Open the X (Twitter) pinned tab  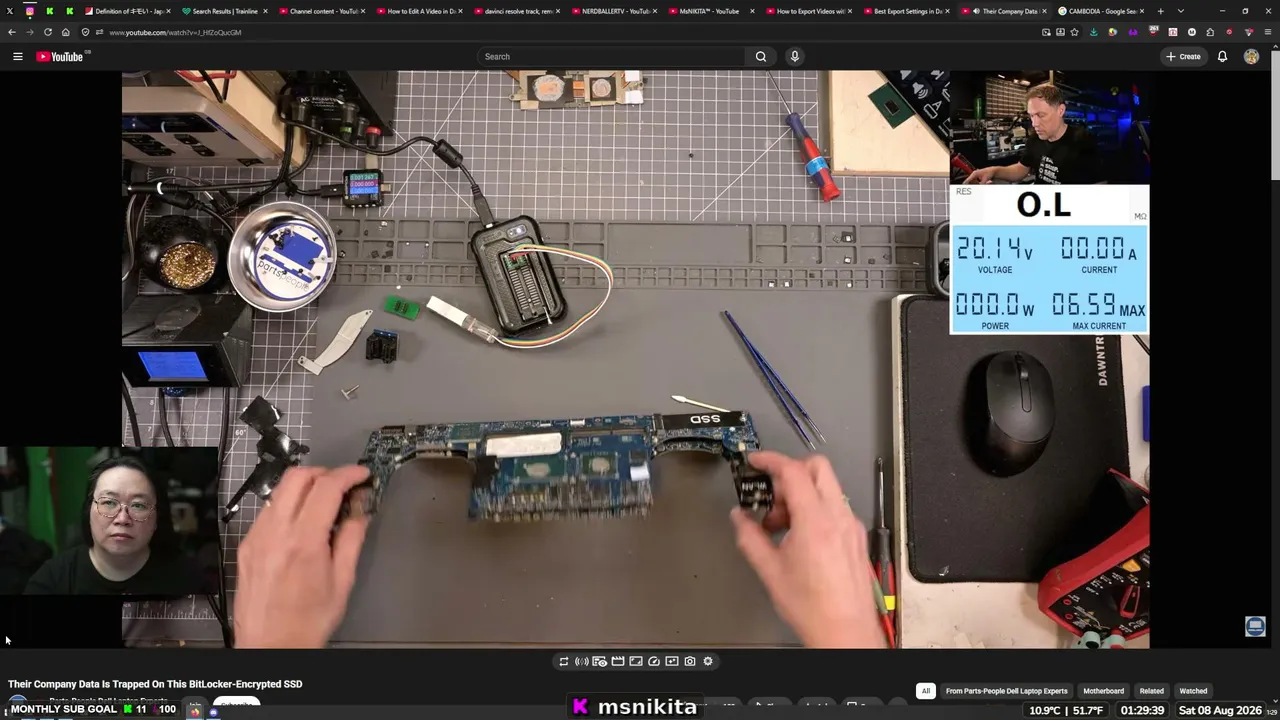point(9,11)
